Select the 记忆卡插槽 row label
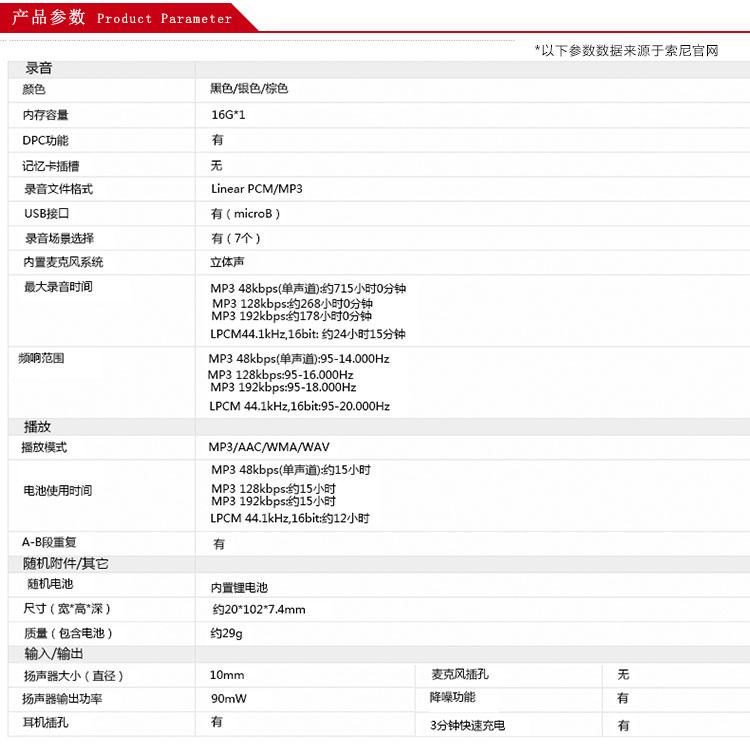This screenshot has width=750, height=755. coord(51,166)
